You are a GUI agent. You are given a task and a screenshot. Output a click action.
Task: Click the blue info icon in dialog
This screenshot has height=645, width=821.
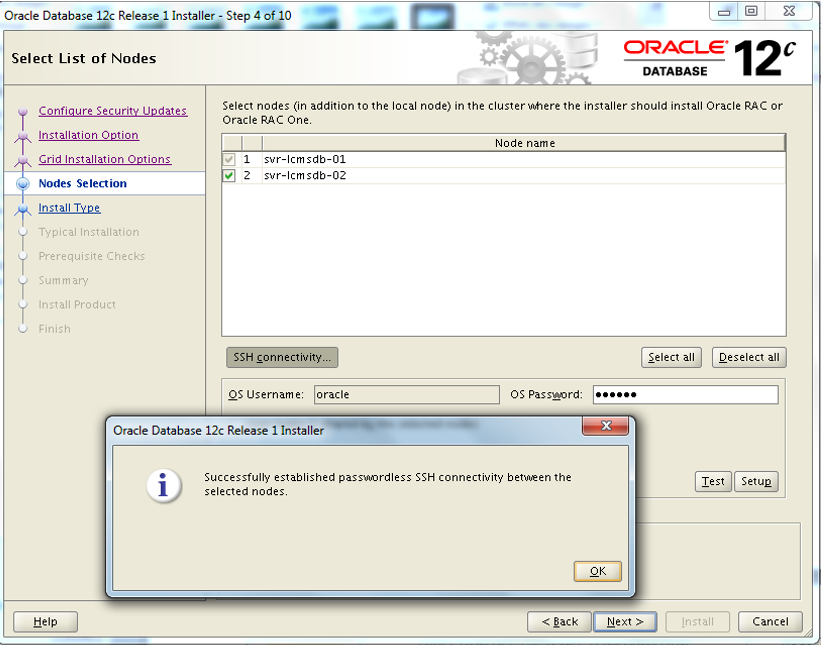(x=163, y=485)
